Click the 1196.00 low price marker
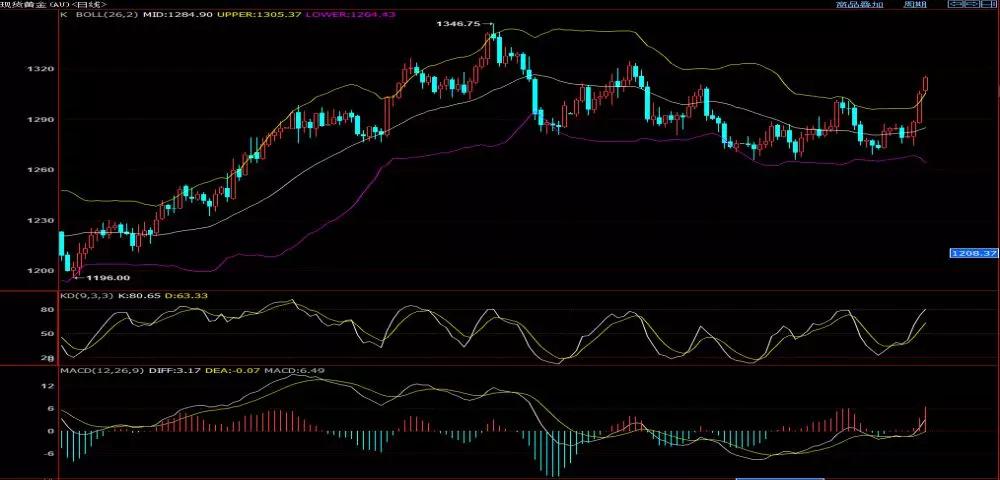1000x480 pixels. point(108,277)
